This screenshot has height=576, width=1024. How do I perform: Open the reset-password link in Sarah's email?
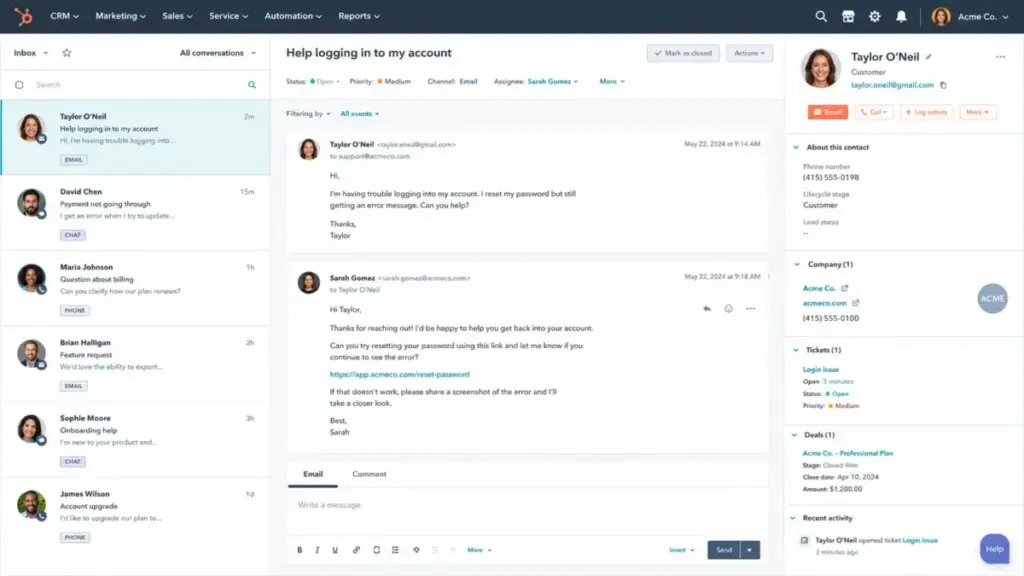(400, 374)
